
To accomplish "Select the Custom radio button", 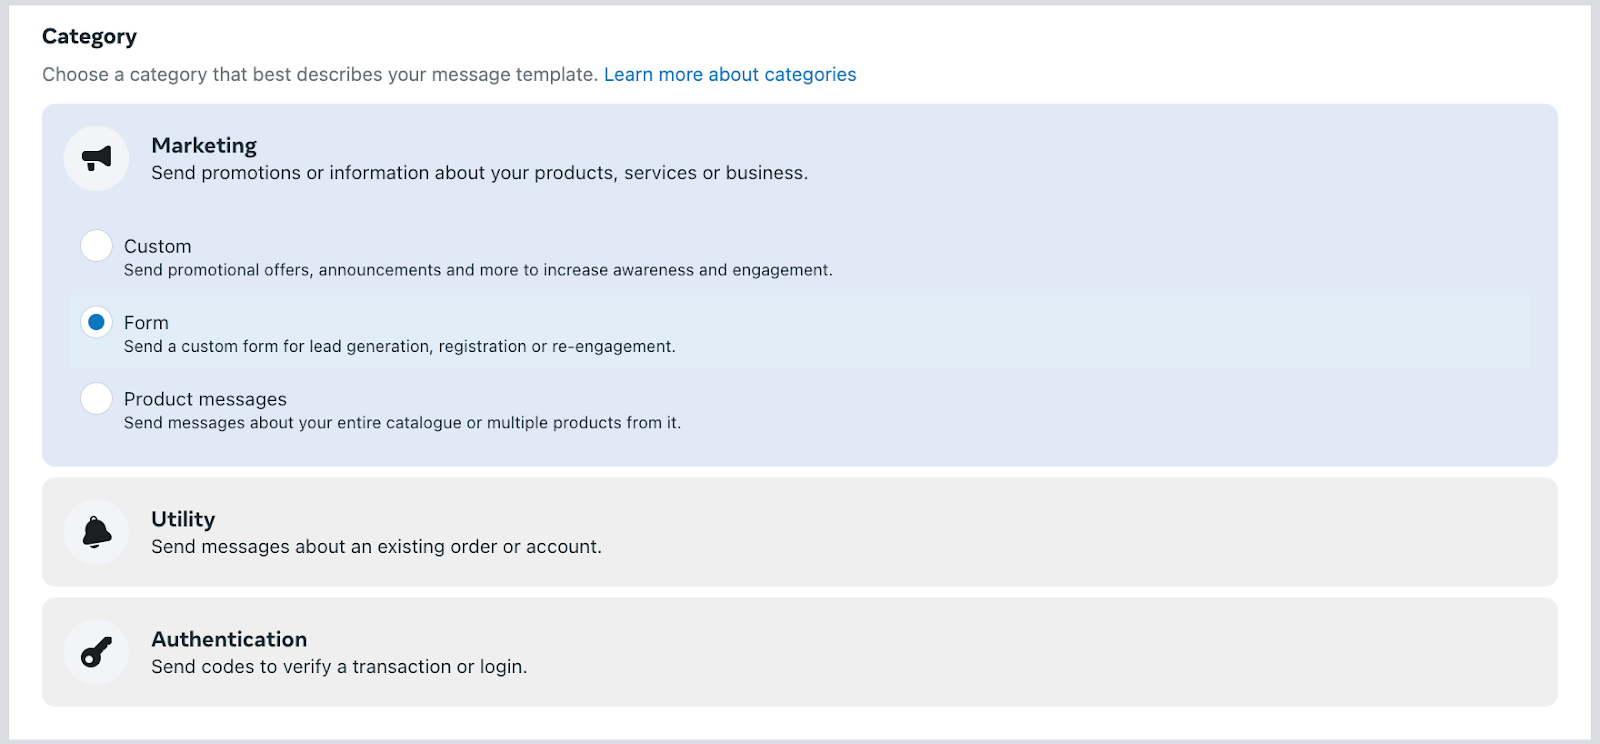I will 96,246.
